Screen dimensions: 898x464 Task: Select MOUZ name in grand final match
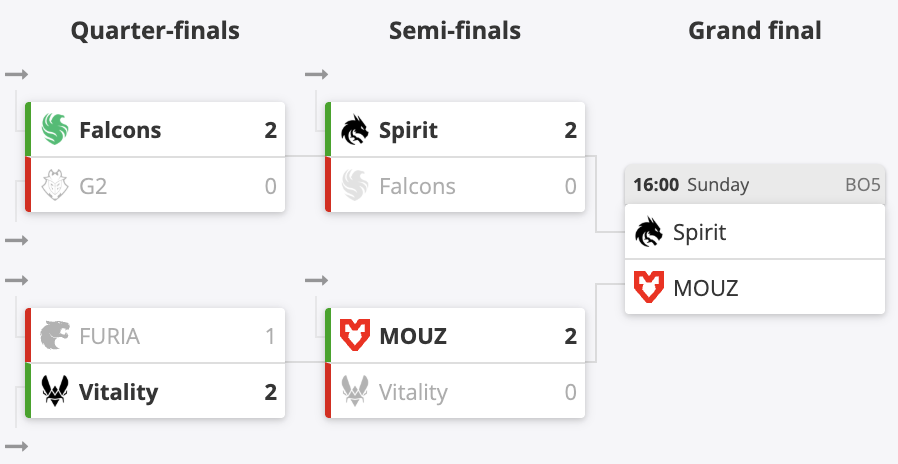pos(706,288)
